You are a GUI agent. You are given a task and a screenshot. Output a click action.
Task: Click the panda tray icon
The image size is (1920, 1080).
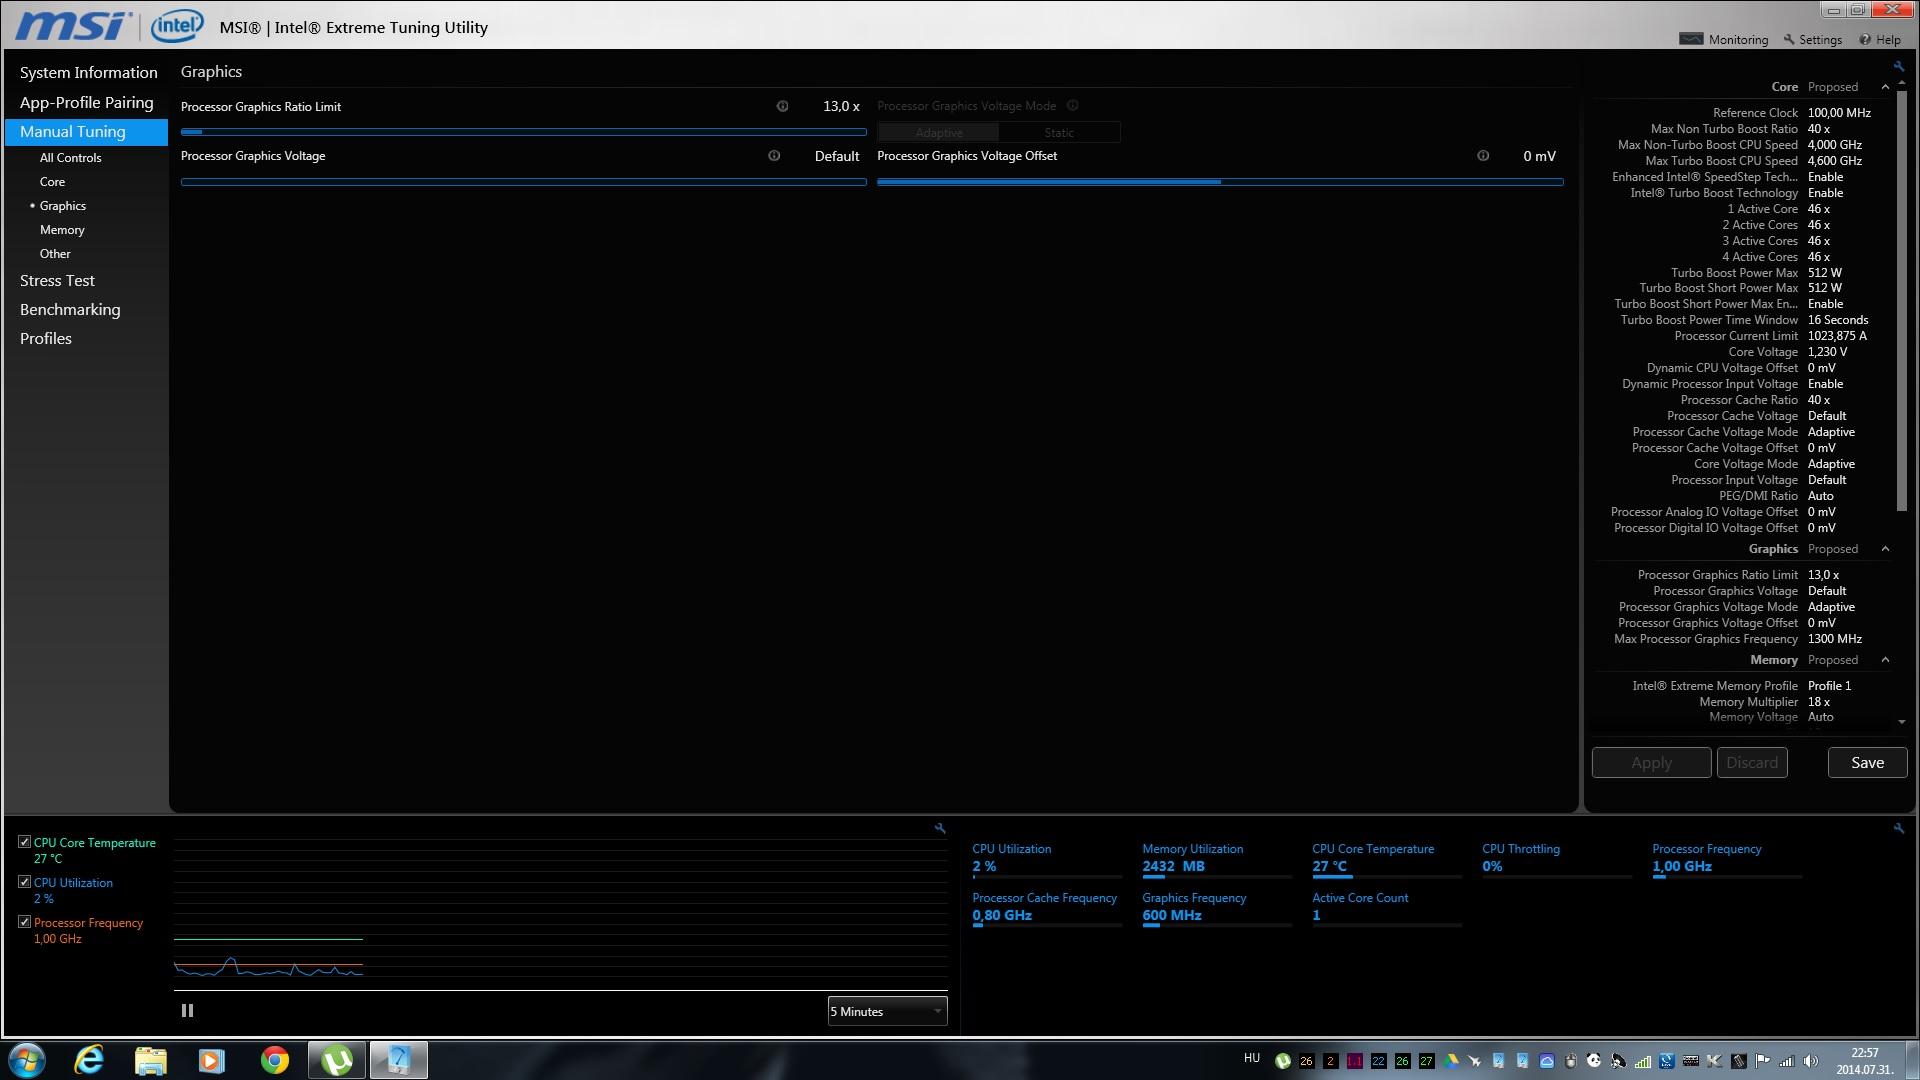point(1594,1061)
